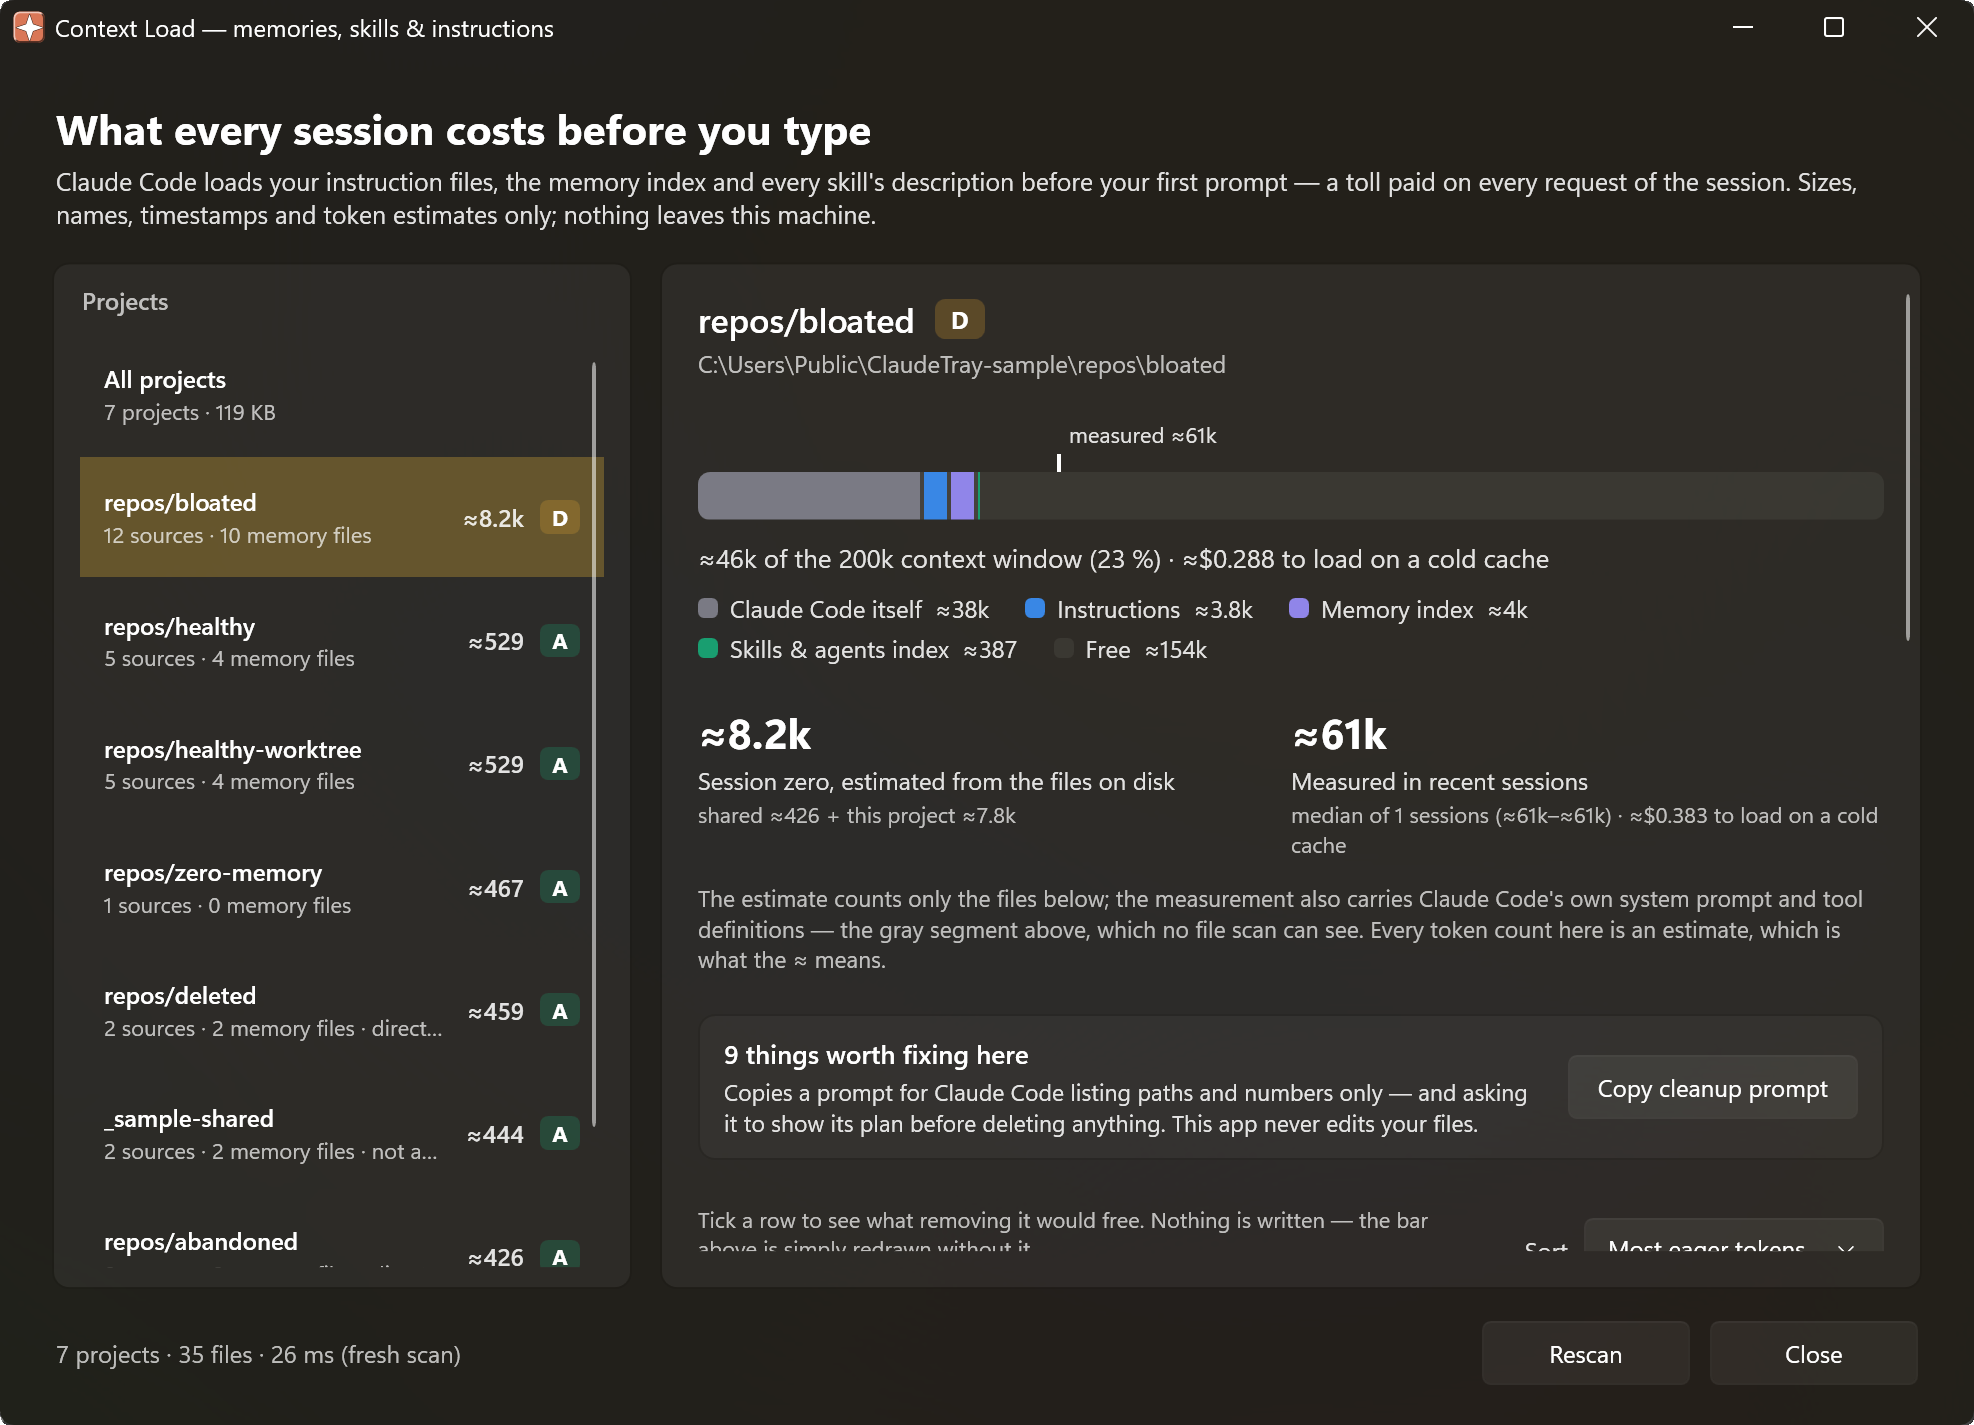Viewport: 1974px width, 1425px height.
Task: Click the A badge on the repos/deleted row
Action: click(560, 1011)
